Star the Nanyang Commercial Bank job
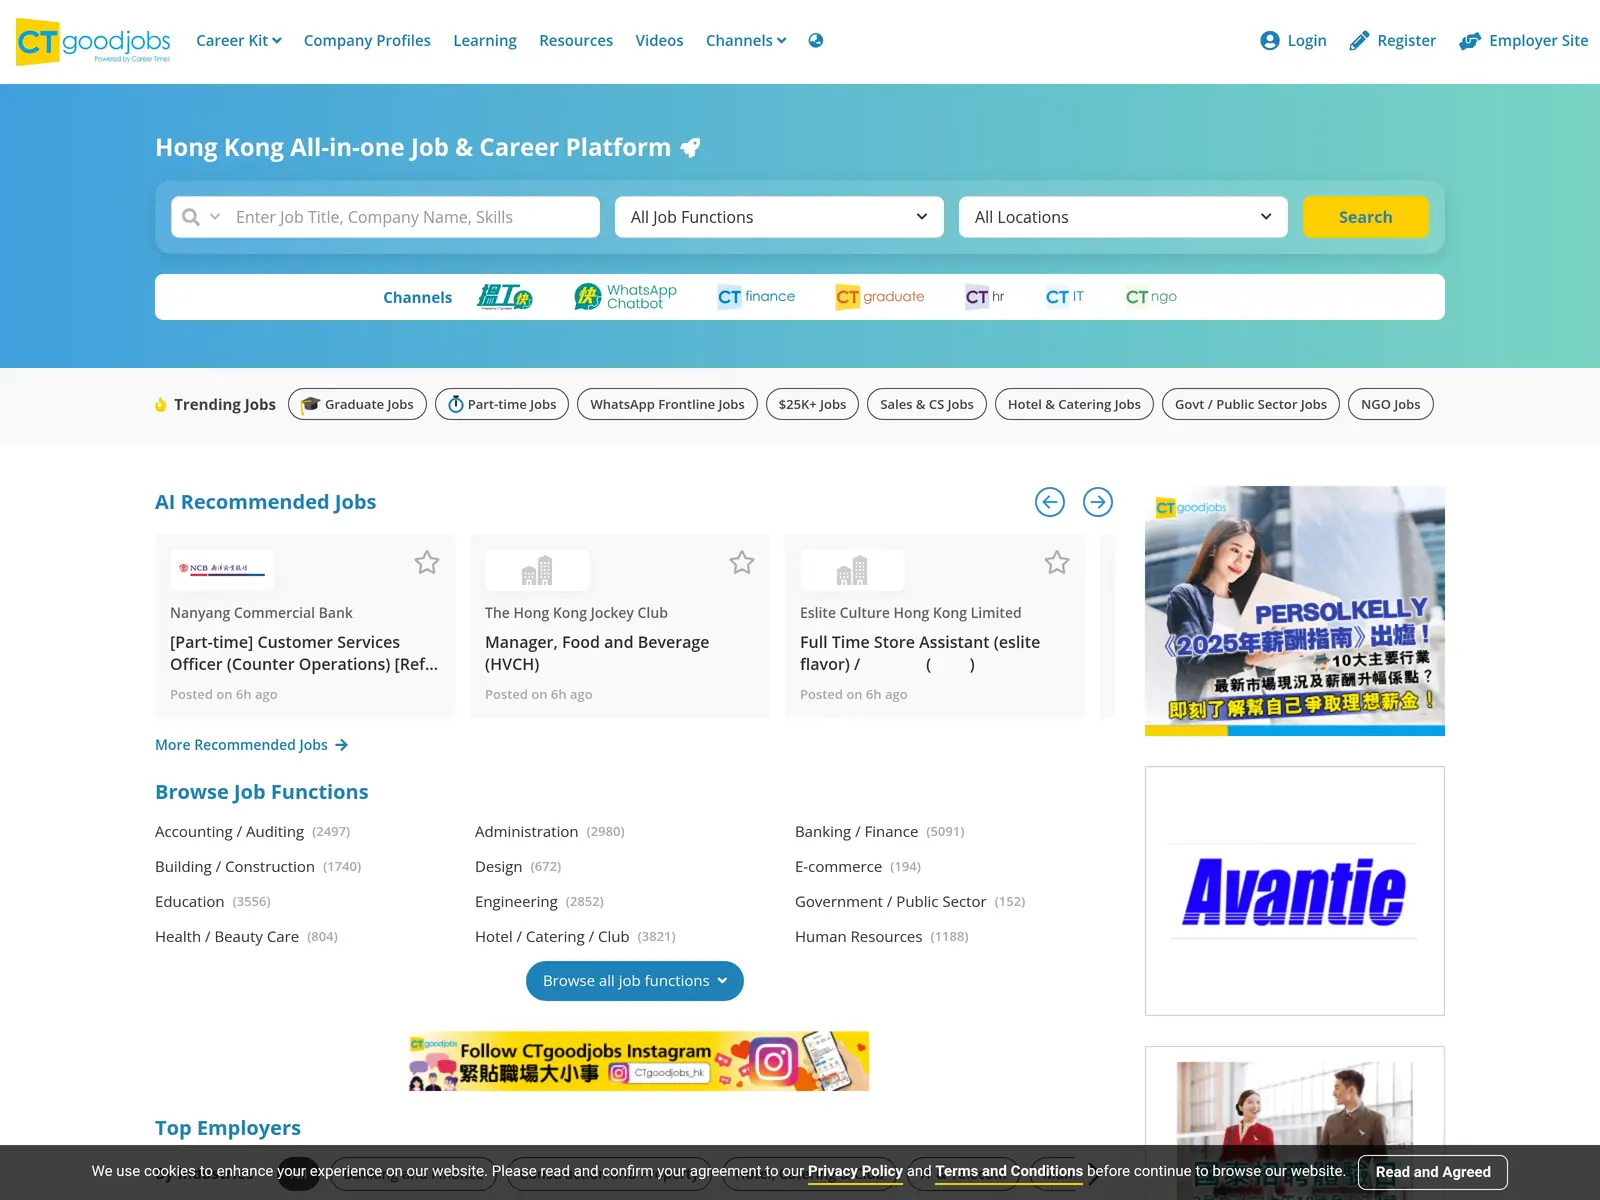 (x=427, y=563)
